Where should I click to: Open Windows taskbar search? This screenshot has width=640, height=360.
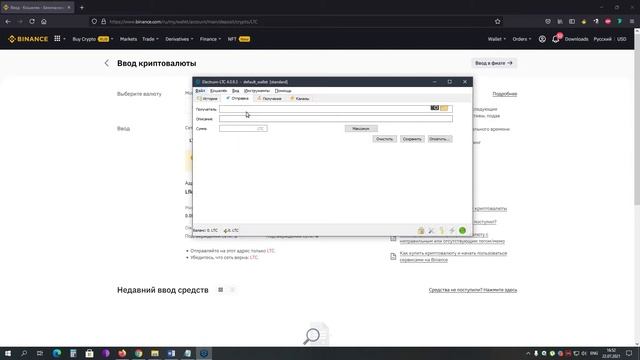coord(24,353)
